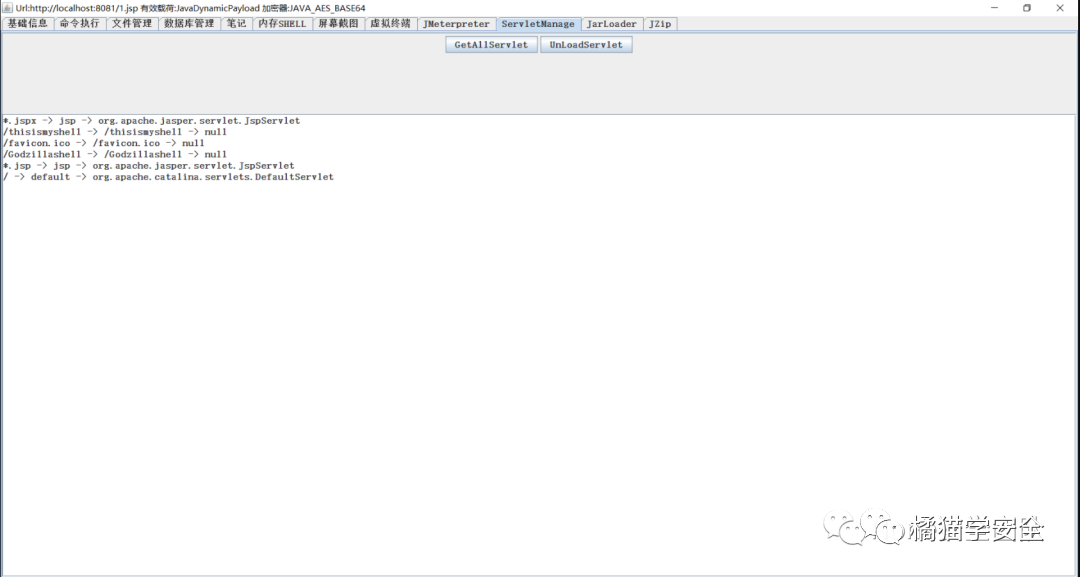Select the *.jspx JspServlet line
This screenshot has height=577, width=1080.
(x=152, y=120)
